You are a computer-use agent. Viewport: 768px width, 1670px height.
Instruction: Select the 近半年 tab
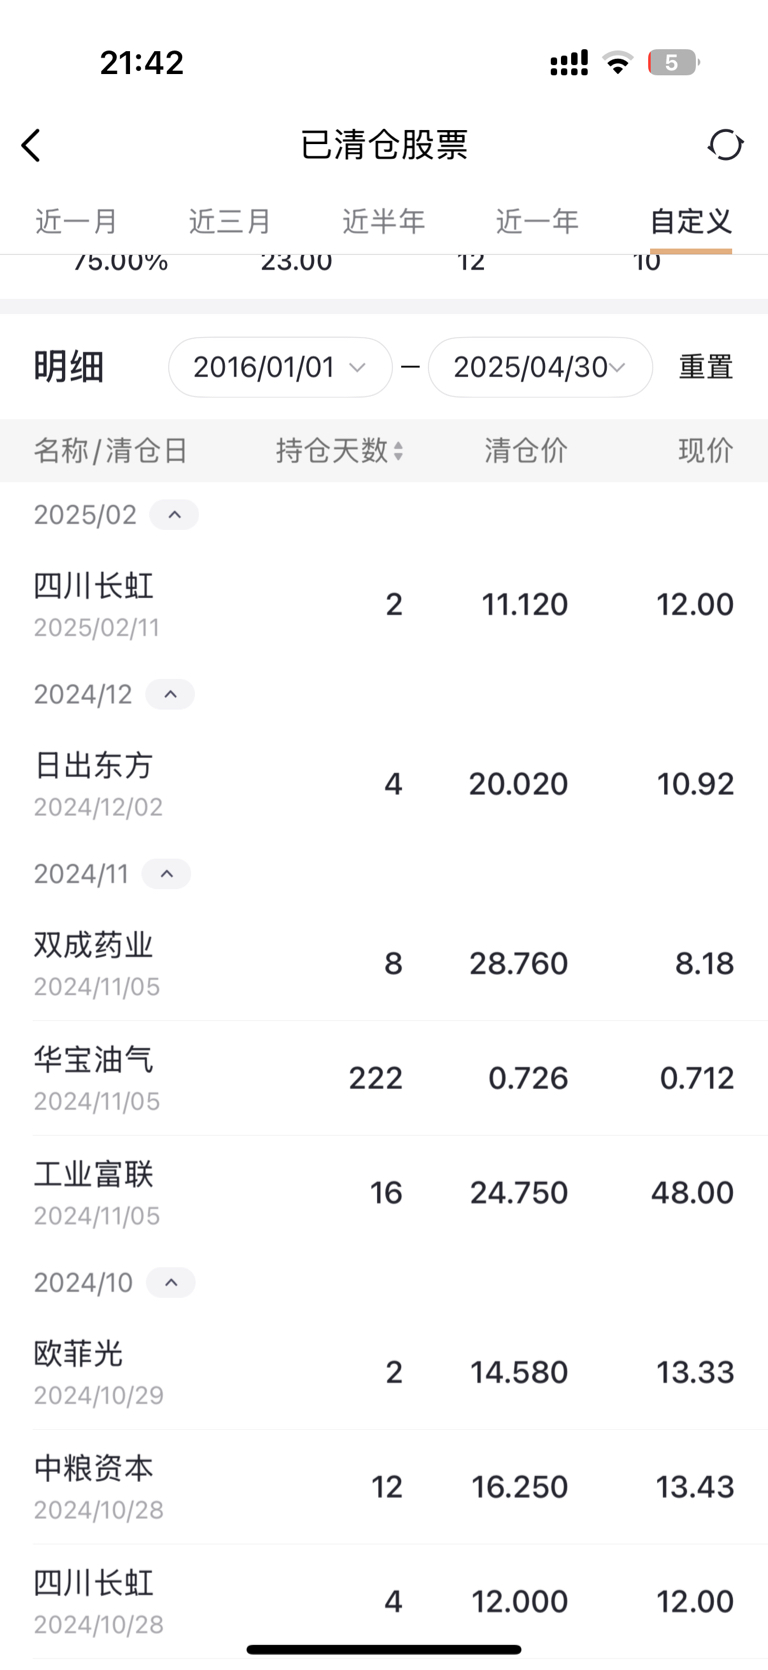click(384, 221)
